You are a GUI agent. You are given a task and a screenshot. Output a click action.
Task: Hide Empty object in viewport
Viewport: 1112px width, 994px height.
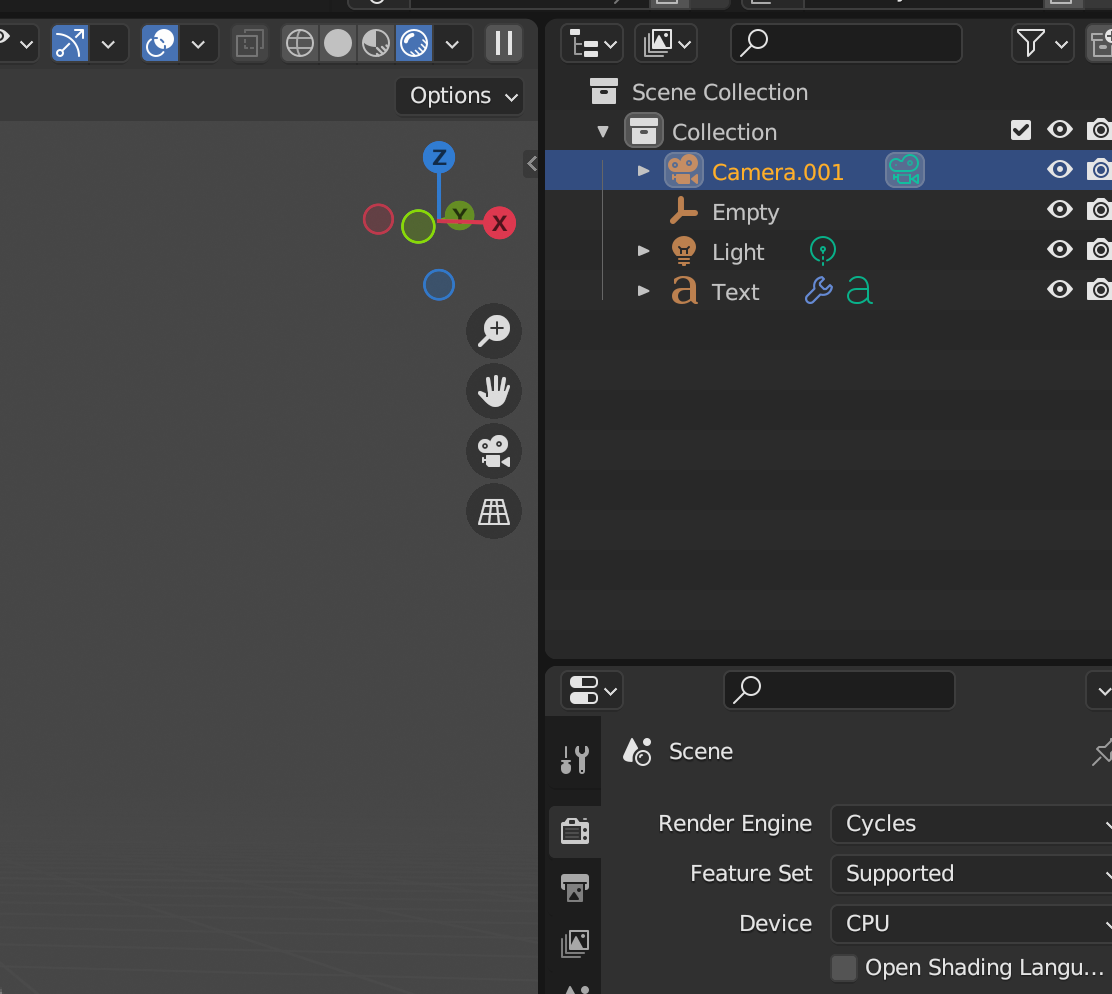[1060, 210]
